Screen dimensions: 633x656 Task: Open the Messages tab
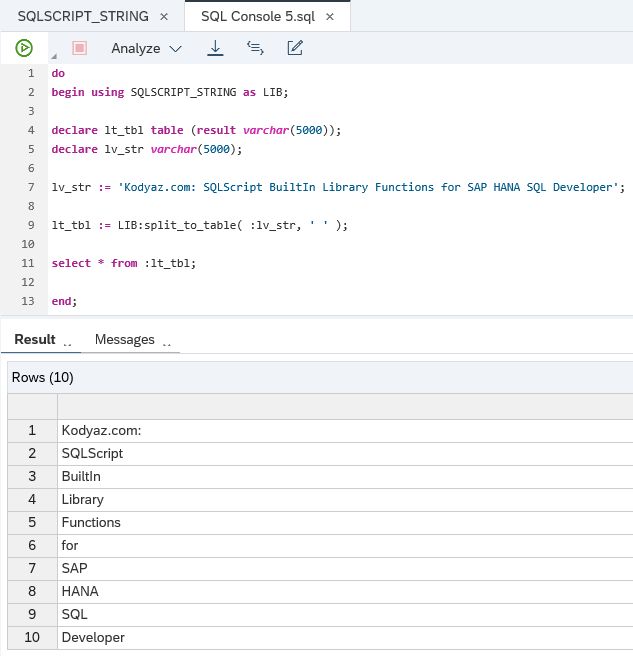[x=125, y=339]
